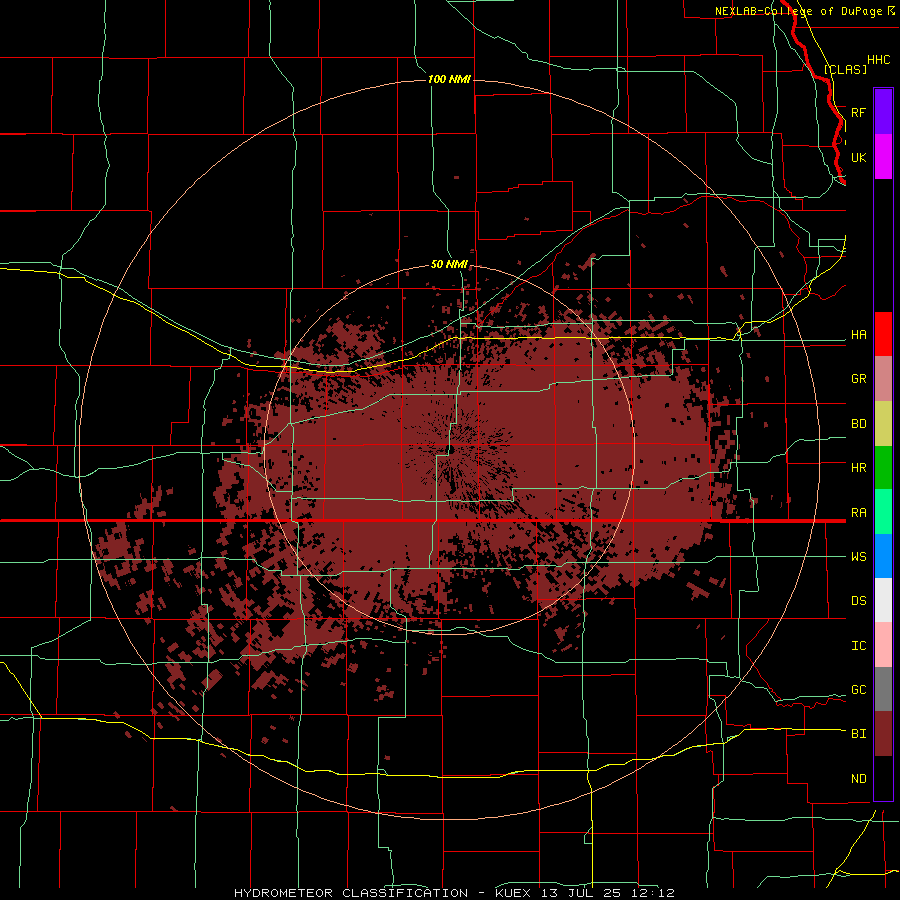Viewport: 900px width, 900px height.
Task: Click the HHC product code label
Action: 878,60
